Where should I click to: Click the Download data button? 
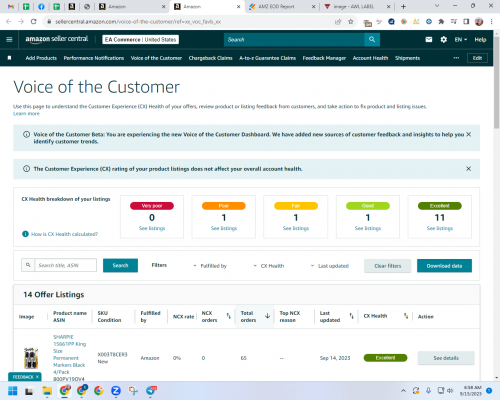(x=444, y=266)
